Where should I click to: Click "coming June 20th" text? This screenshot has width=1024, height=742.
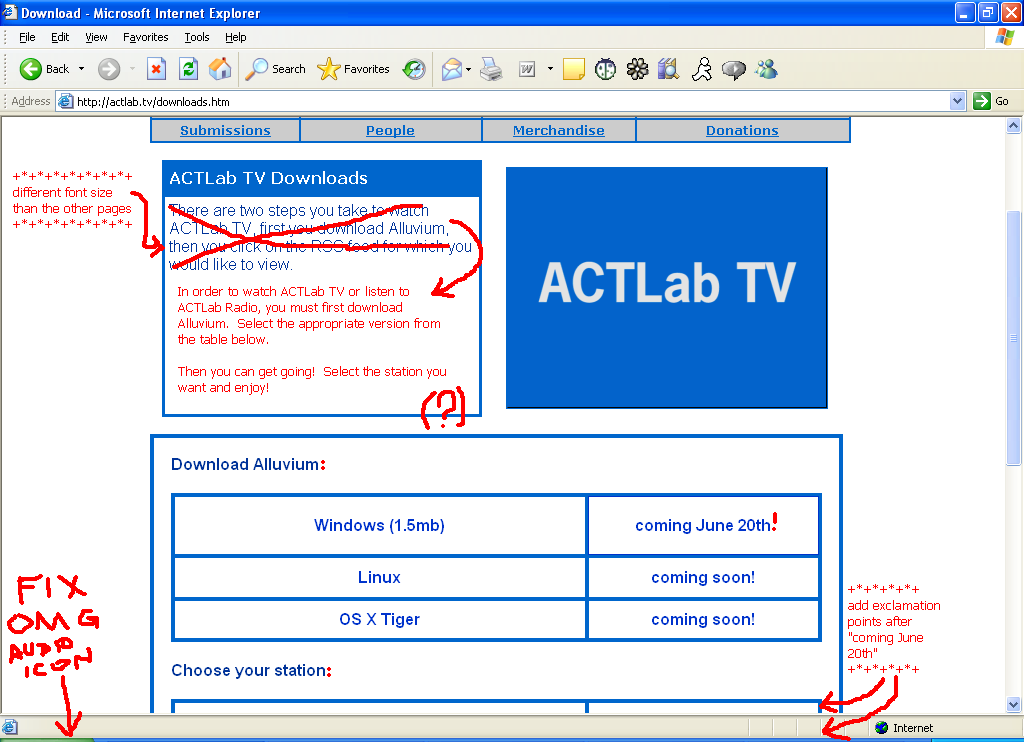(x=703, y=525)
